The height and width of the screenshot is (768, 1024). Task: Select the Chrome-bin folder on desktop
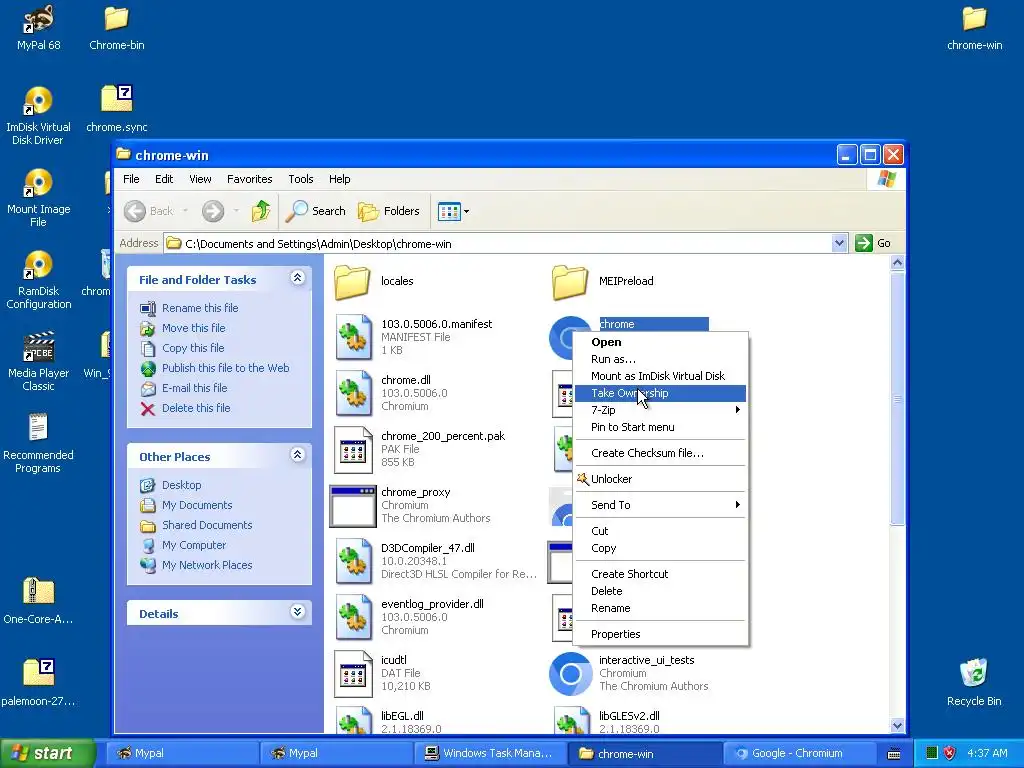click(x=116, y=27)
